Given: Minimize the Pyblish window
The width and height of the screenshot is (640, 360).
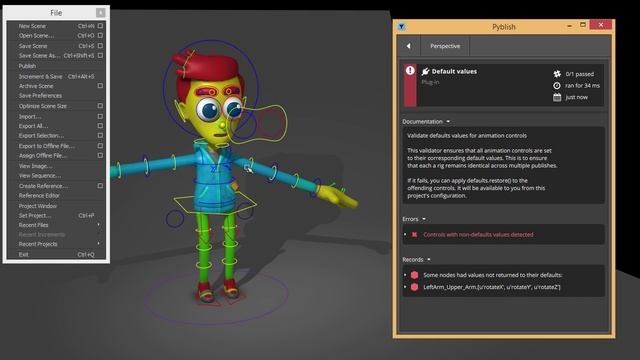Looking at the screenshot, I should pos(569,26).
